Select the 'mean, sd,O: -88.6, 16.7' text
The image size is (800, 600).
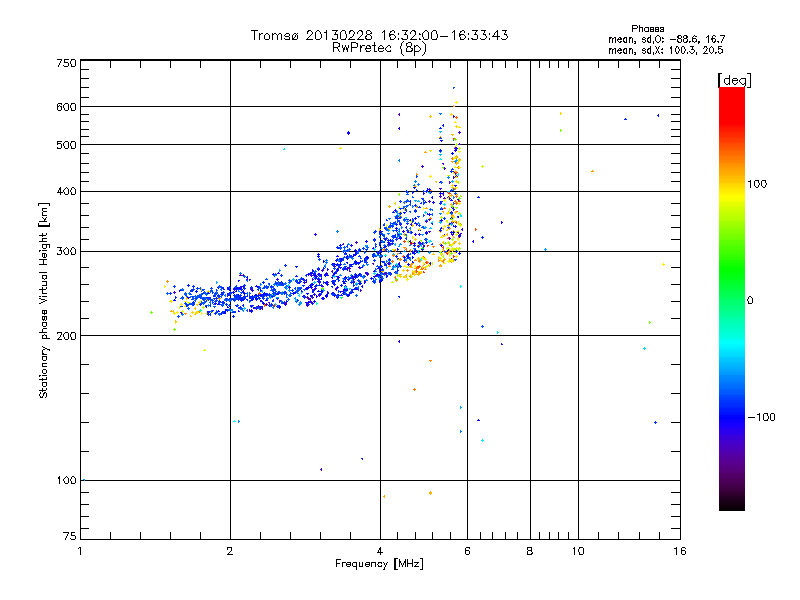click(x=666, y=39)
